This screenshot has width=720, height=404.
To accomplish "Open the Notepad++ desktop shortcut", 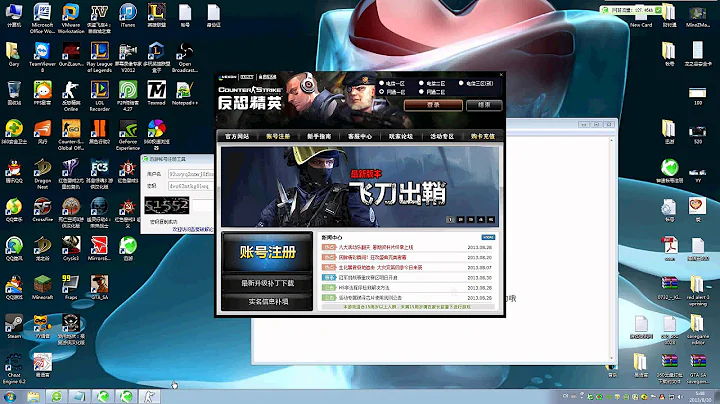I will [x=185, y=91].
